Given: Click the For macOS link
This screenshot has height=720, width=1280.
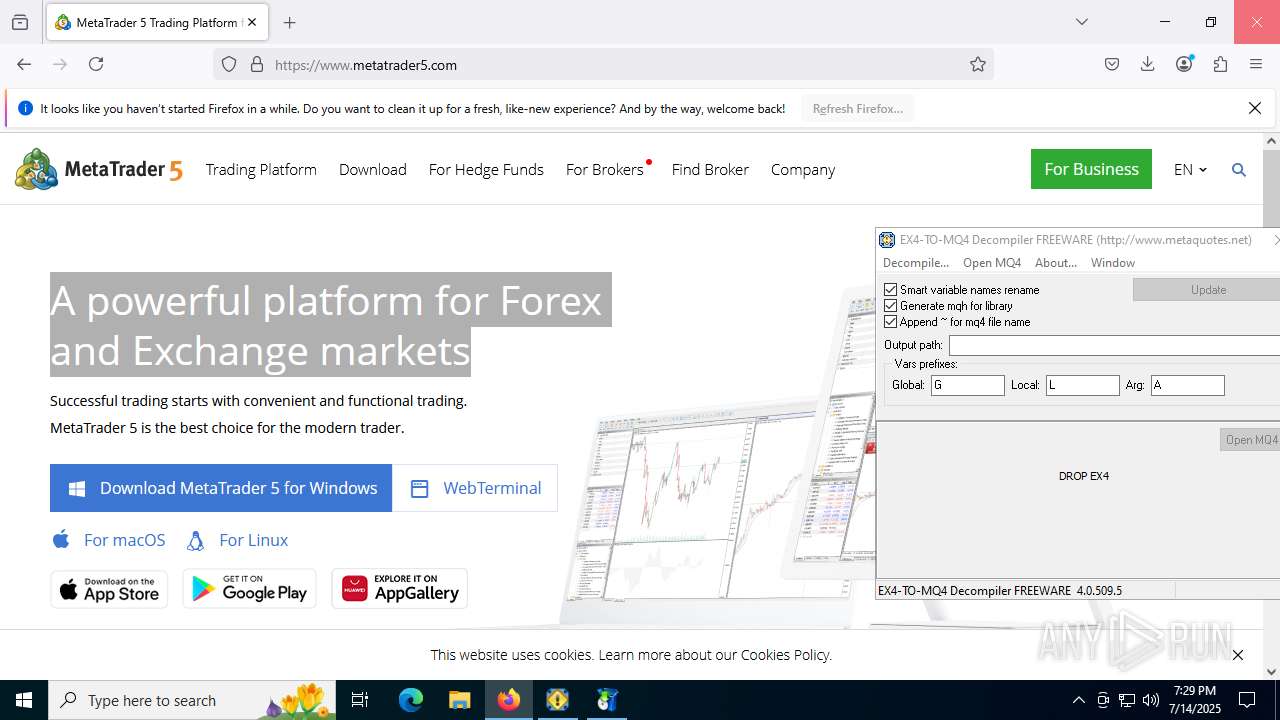Looking at the screenshot, I should (x=124, y=540).
